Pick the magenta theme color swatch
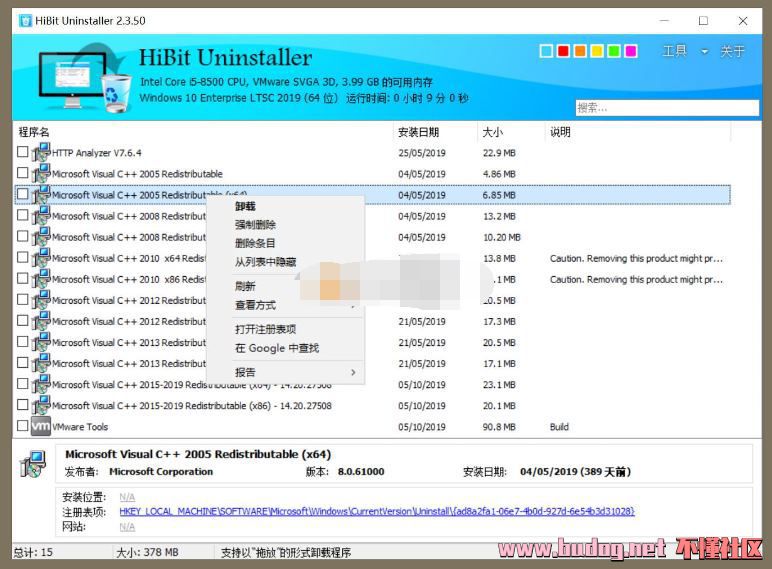The image size is (772, 569). click(x=631, y=51)
